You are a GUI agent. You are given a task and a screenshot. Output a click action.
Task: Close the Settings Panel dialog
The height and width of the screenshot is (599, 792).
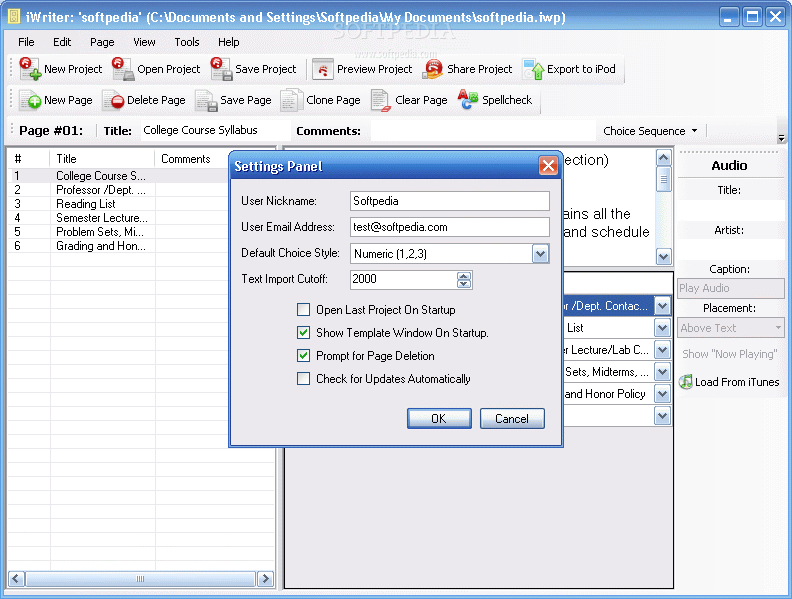click(x=548, y=165)
